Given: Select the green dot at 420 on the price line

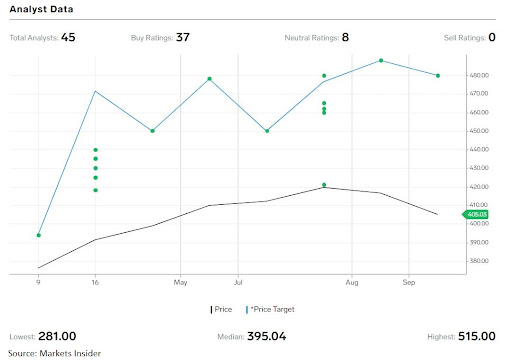Looking at the screenshot, I should pyautogui.click(x=324, y=185).
